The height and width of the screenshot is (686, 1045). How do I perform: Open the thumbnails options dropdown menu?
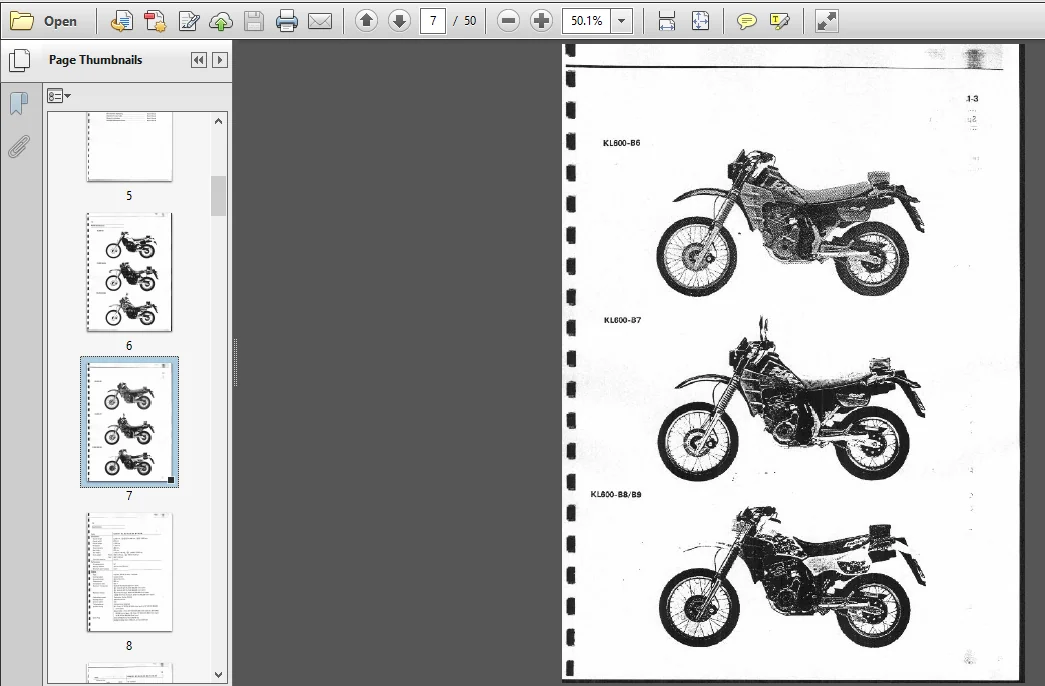[59, 96]
